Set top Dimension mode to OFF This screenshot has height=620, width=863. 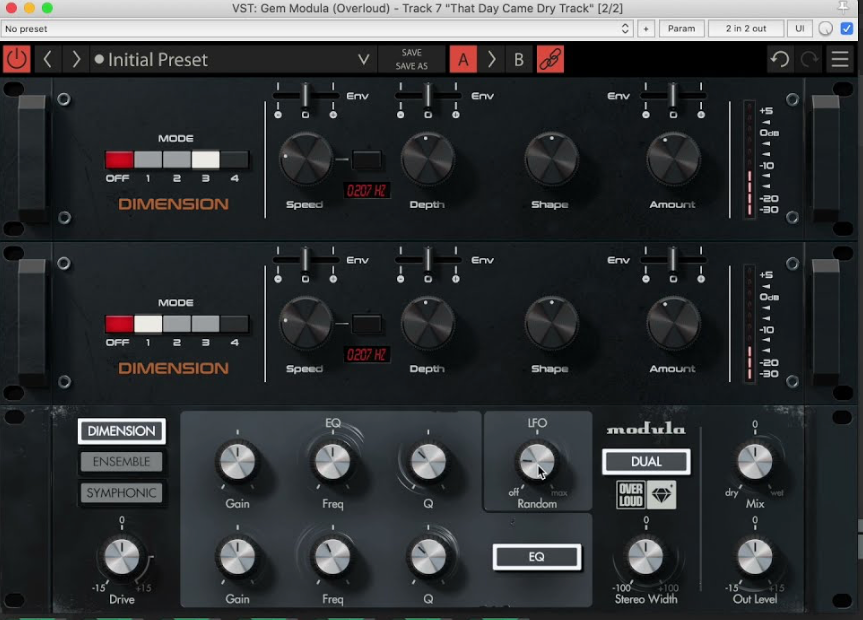click(x=119, y=160)
